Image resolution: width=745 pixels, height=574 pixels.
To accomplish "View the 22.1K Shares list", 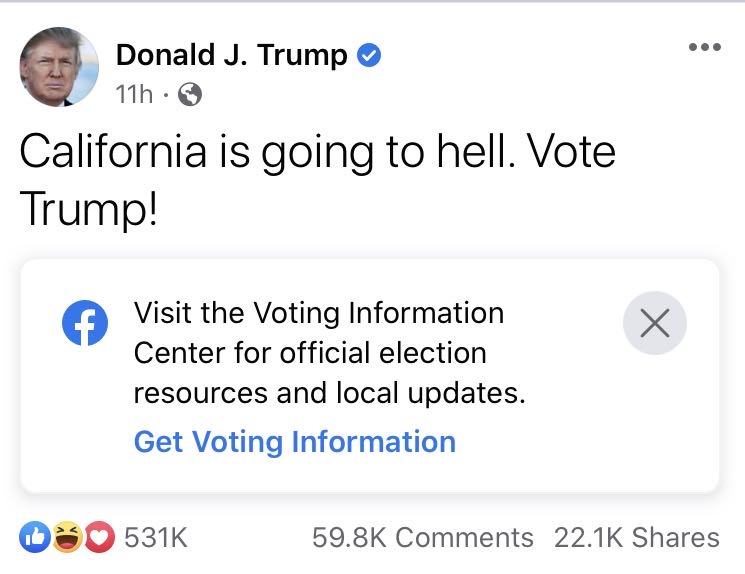I will pos(637,538).
